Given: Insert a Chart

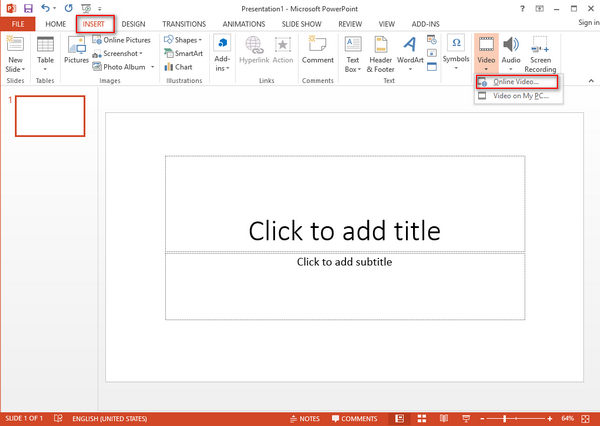Looking at the screenshot, I should (x=178, y=67).
